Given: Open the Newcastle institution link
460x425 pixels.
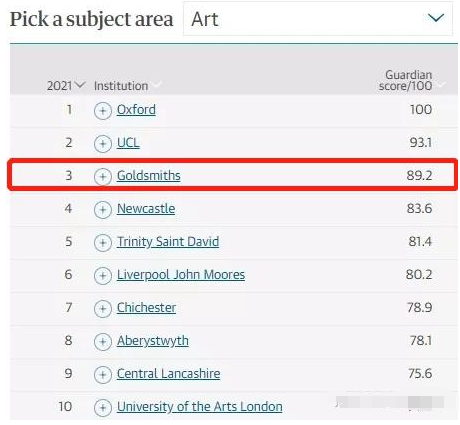Looking at the screenshot, I should (x=146, y=209).
